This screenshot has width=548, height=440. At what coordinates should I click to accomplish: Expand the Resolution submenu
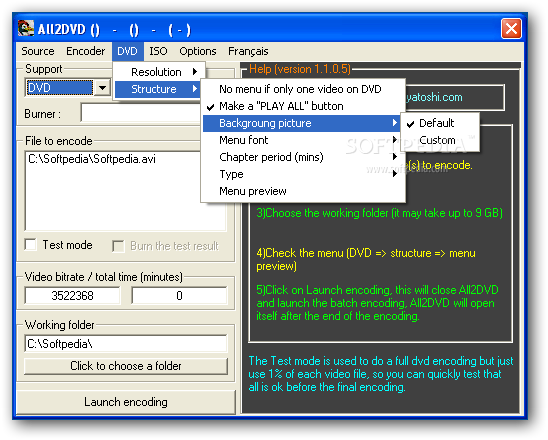coord(159,72)
